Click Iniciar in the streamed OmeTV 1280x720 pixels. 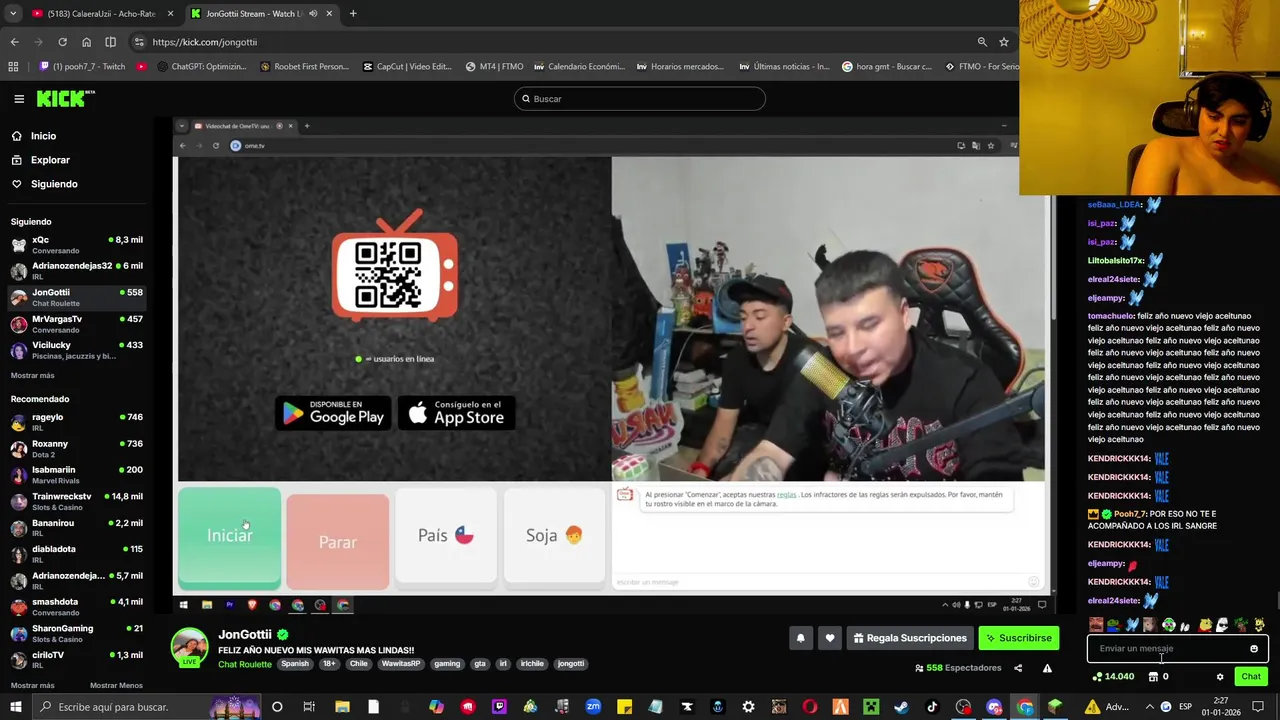click(229, 536)
